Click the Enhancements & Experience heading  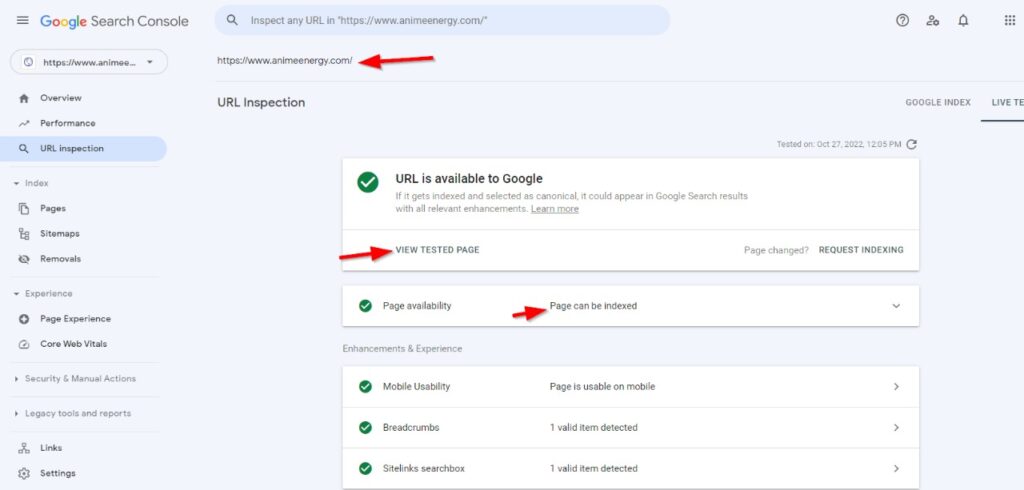[402, 349]
